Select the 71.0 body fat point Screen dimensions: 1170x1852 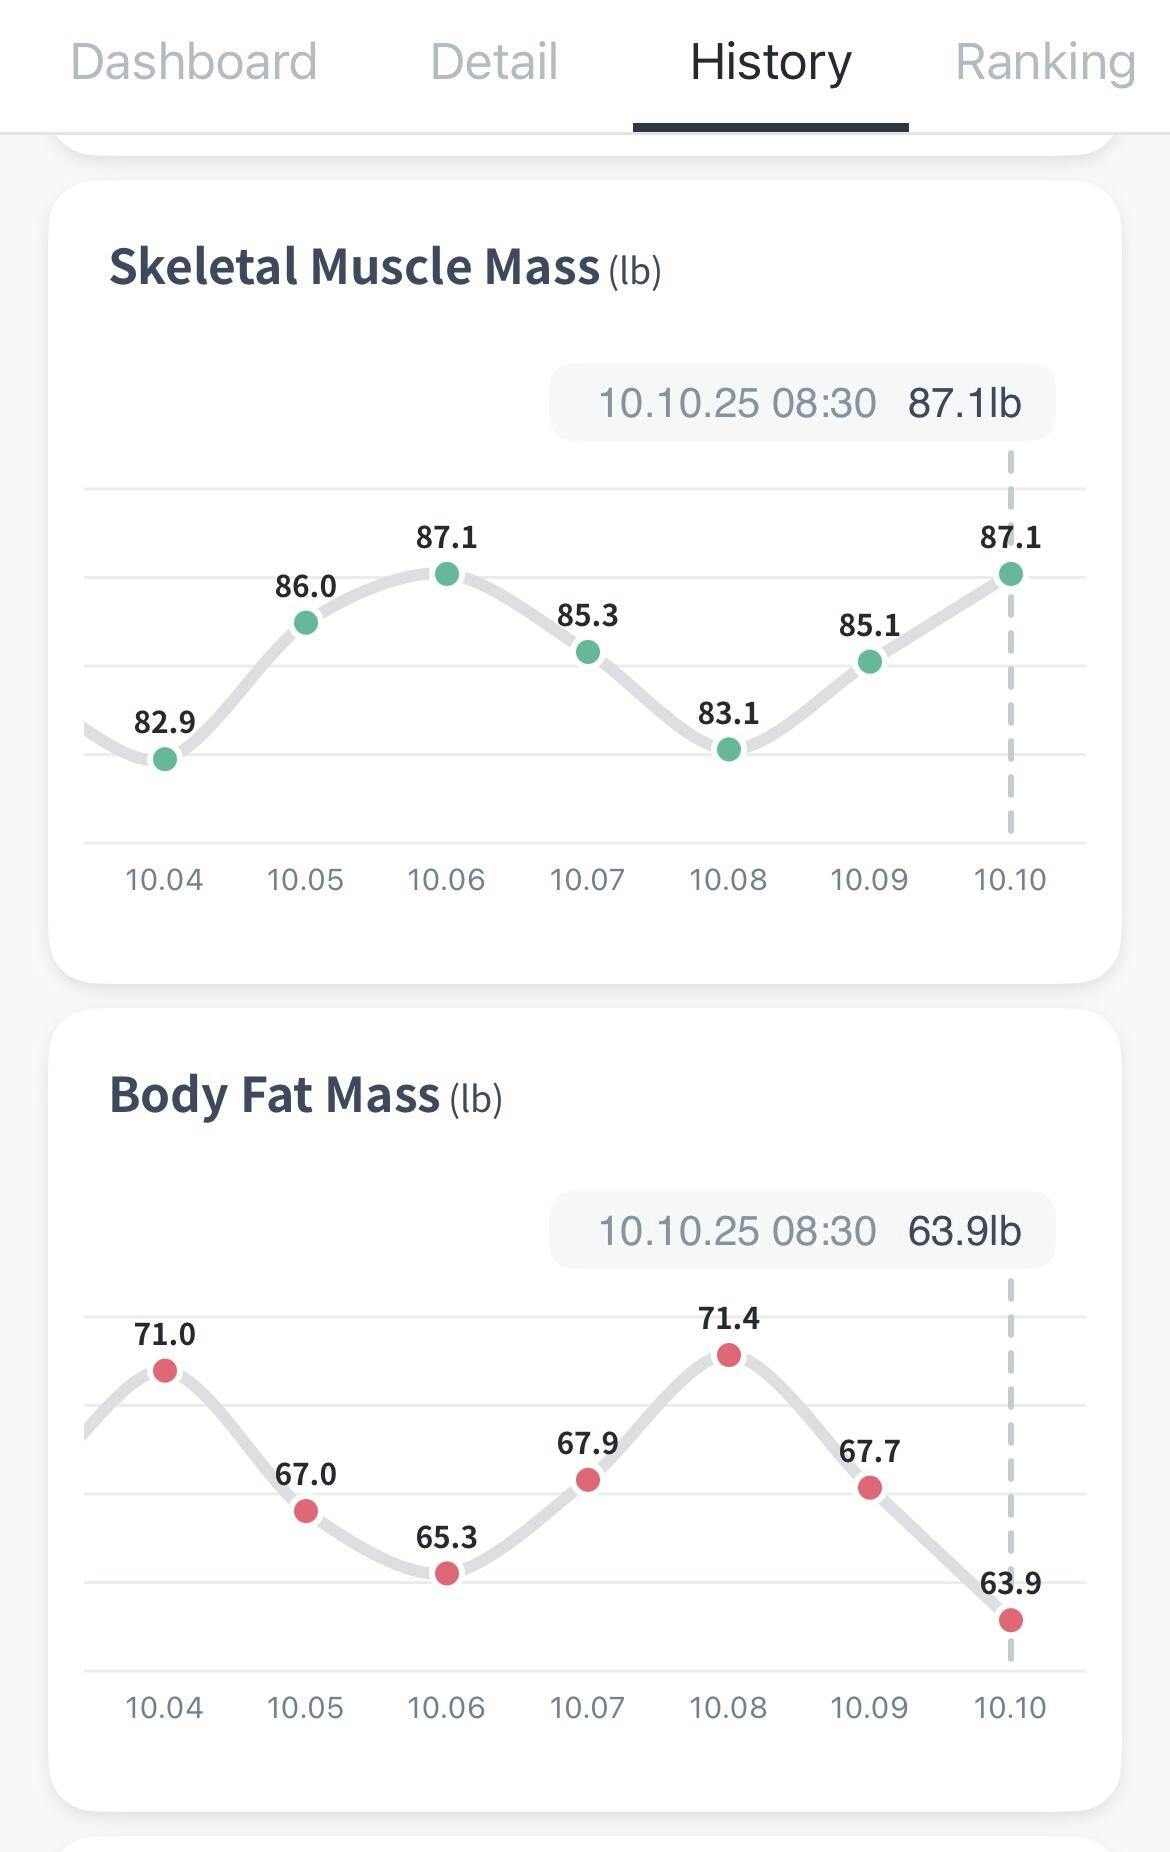[165, 1370]
